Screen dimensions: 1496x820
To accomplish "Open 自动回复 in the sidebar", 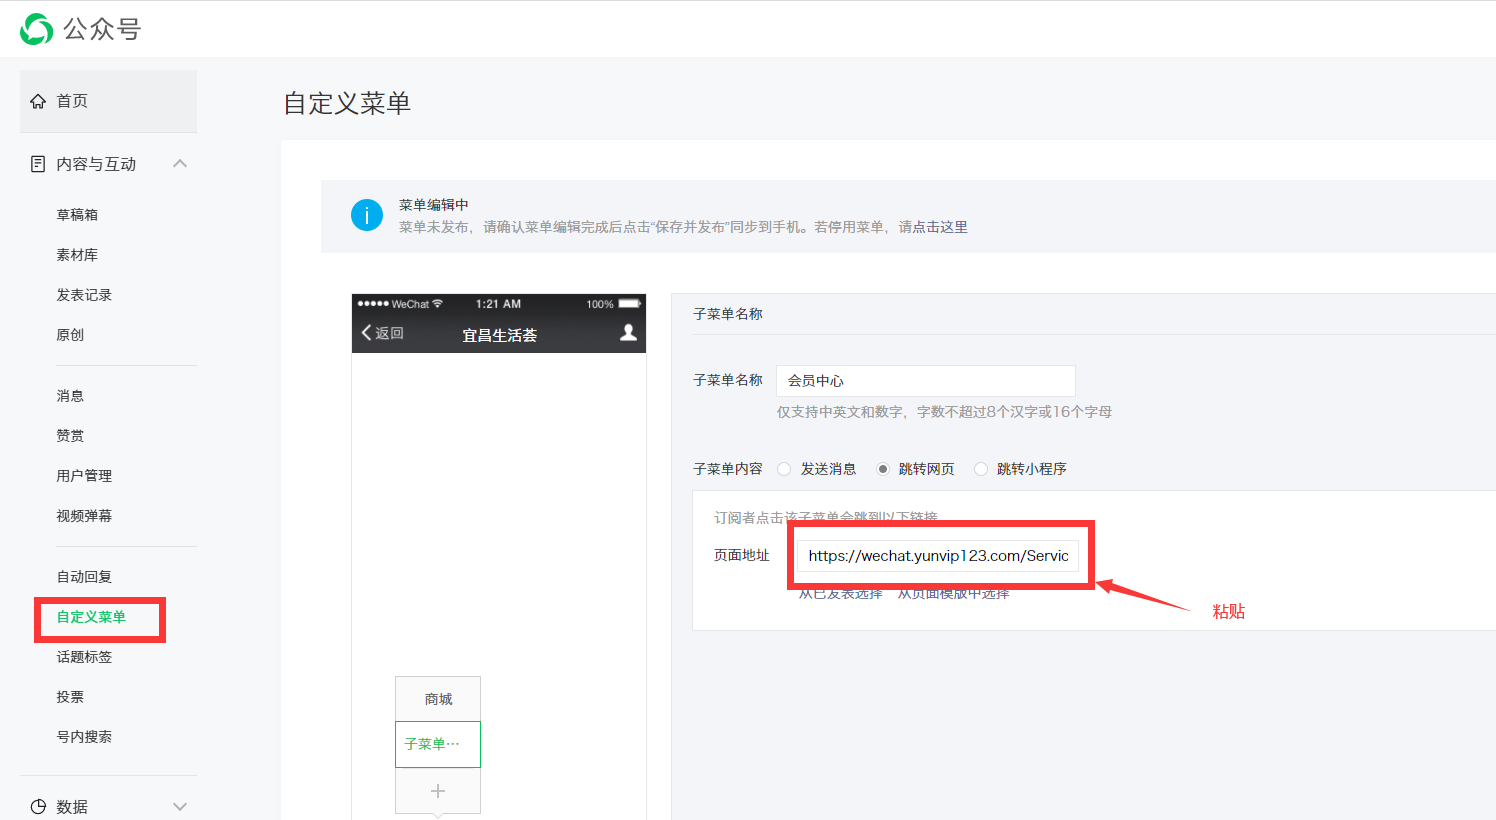I will [84, 577].
